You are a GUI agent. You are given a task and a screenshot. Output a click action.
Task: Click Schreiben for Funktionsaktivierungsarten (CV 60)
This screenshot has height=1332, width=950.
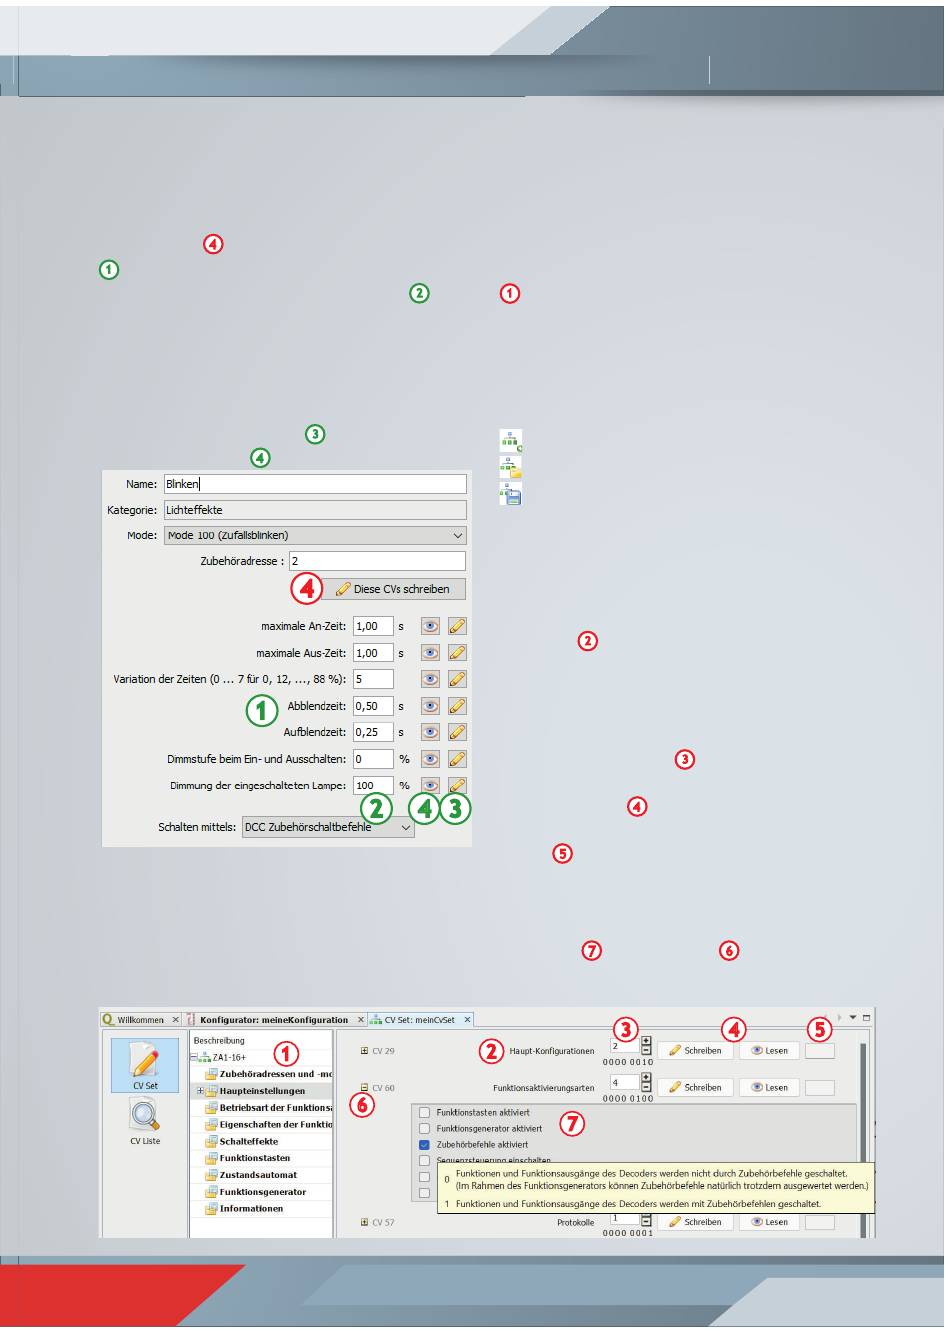[695, 1087]
